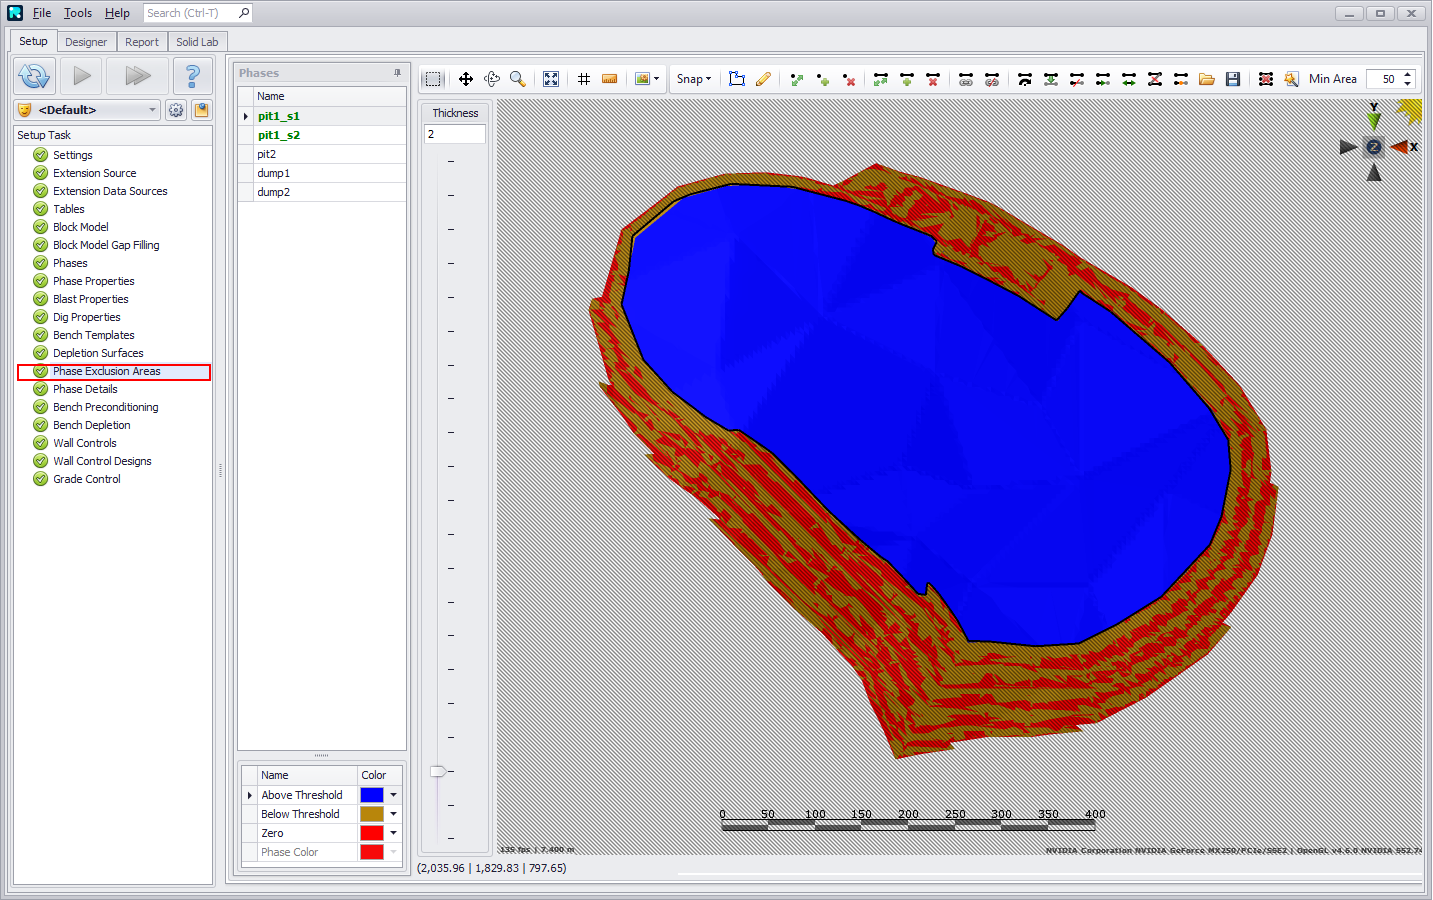Toggle the pin on Phases panel
This screenshot has height=900, width=1433.
click(x=397, y=73)
